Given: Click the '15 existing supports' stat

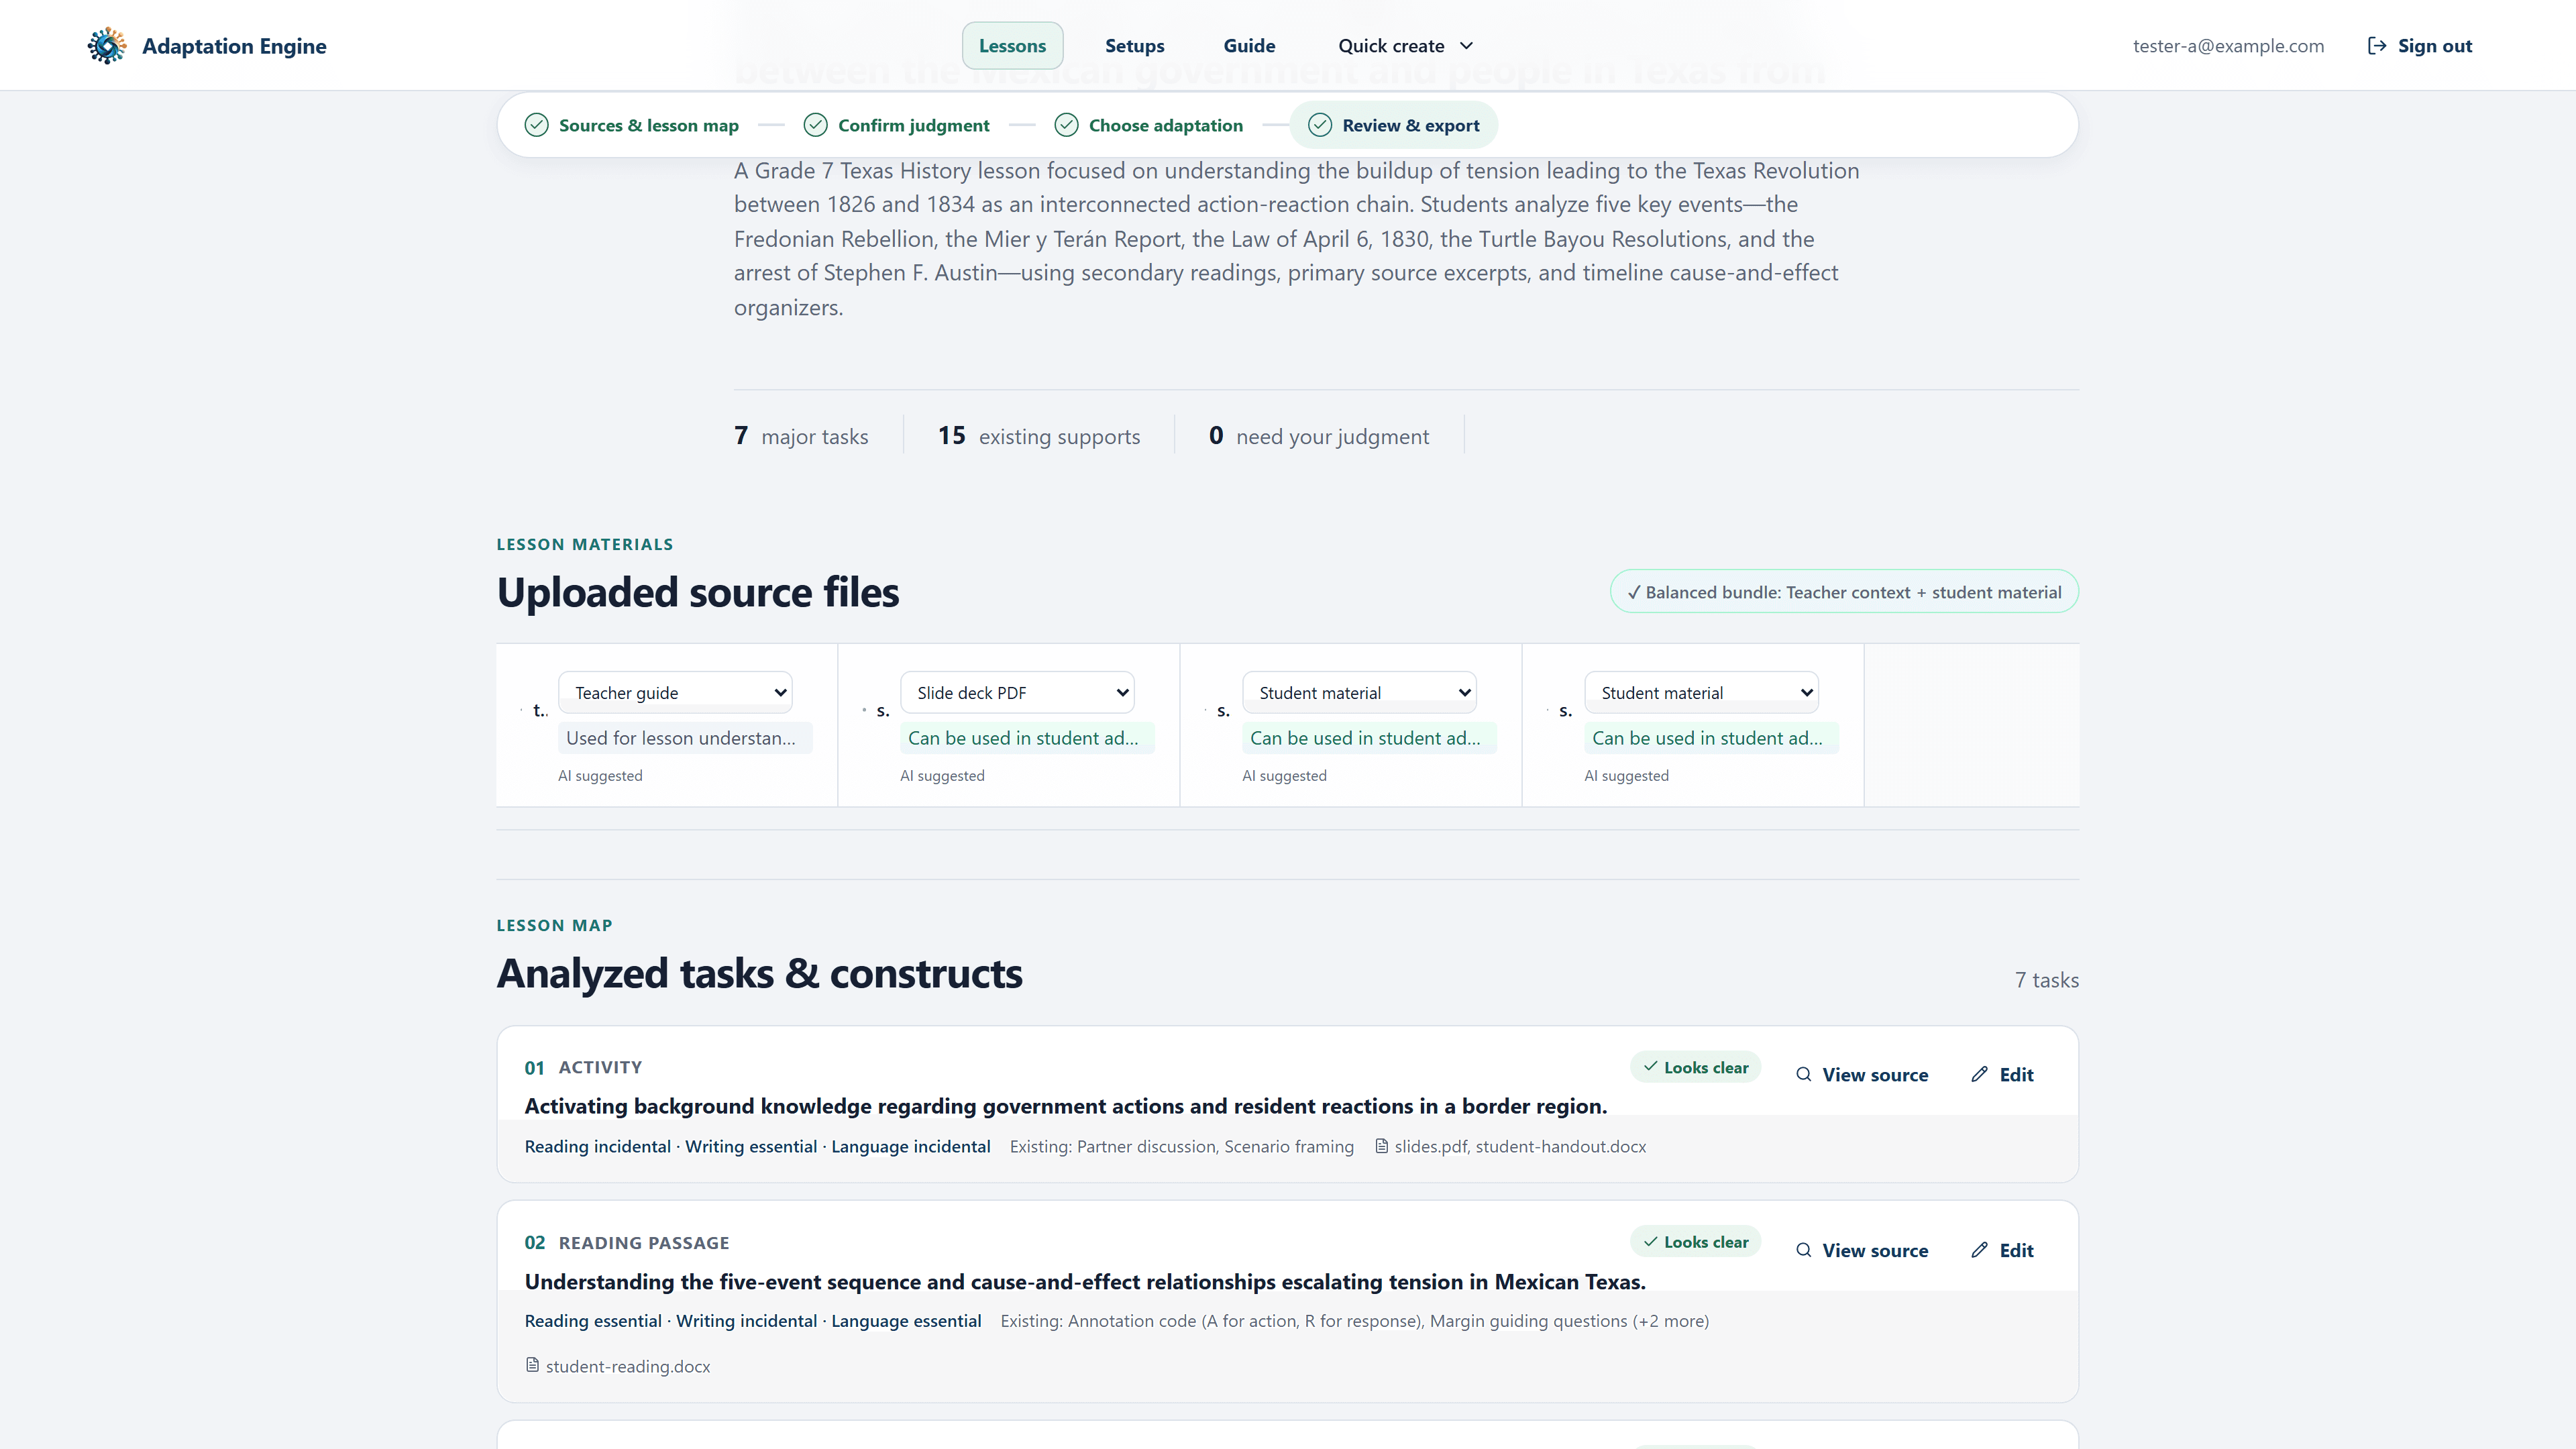Looking at the screenshot, I should (1039, 436).
